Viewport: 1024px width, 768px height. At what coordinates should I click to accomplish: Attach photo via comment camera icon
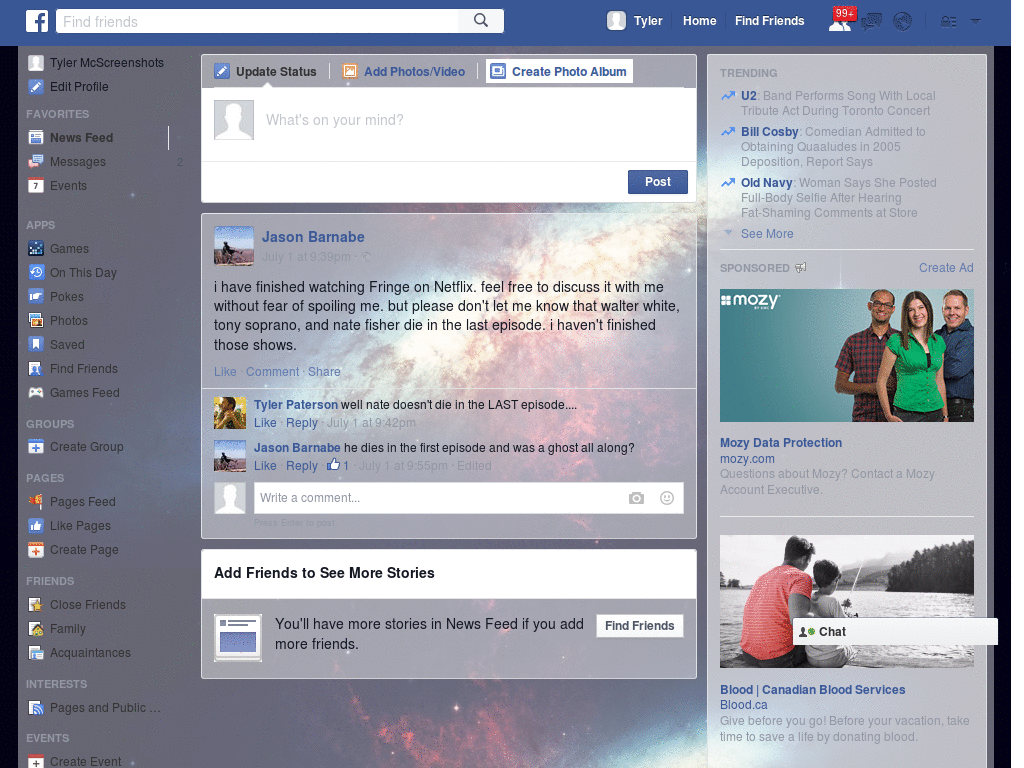(x=636, y=498)
